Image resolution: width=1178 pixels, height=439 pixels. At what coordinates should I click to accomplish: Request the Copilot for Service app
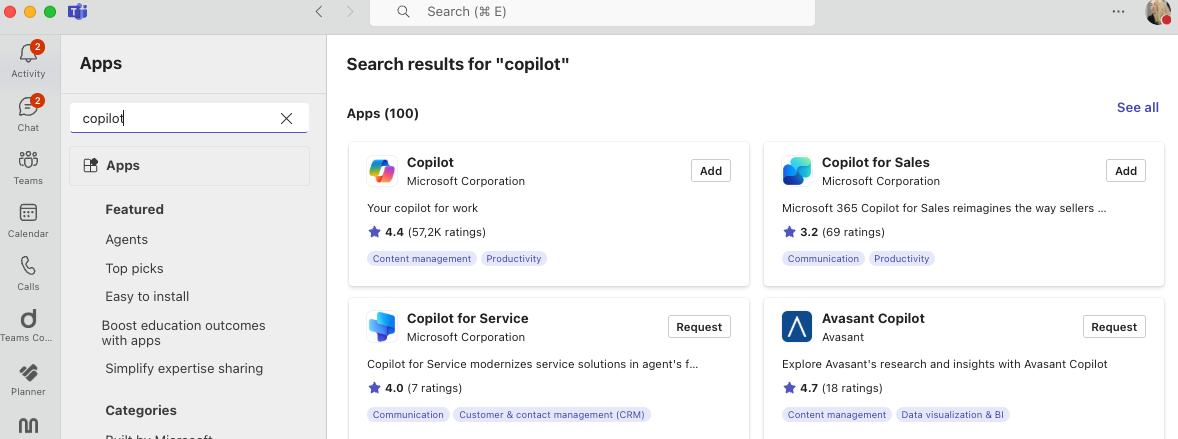(699, 326)
